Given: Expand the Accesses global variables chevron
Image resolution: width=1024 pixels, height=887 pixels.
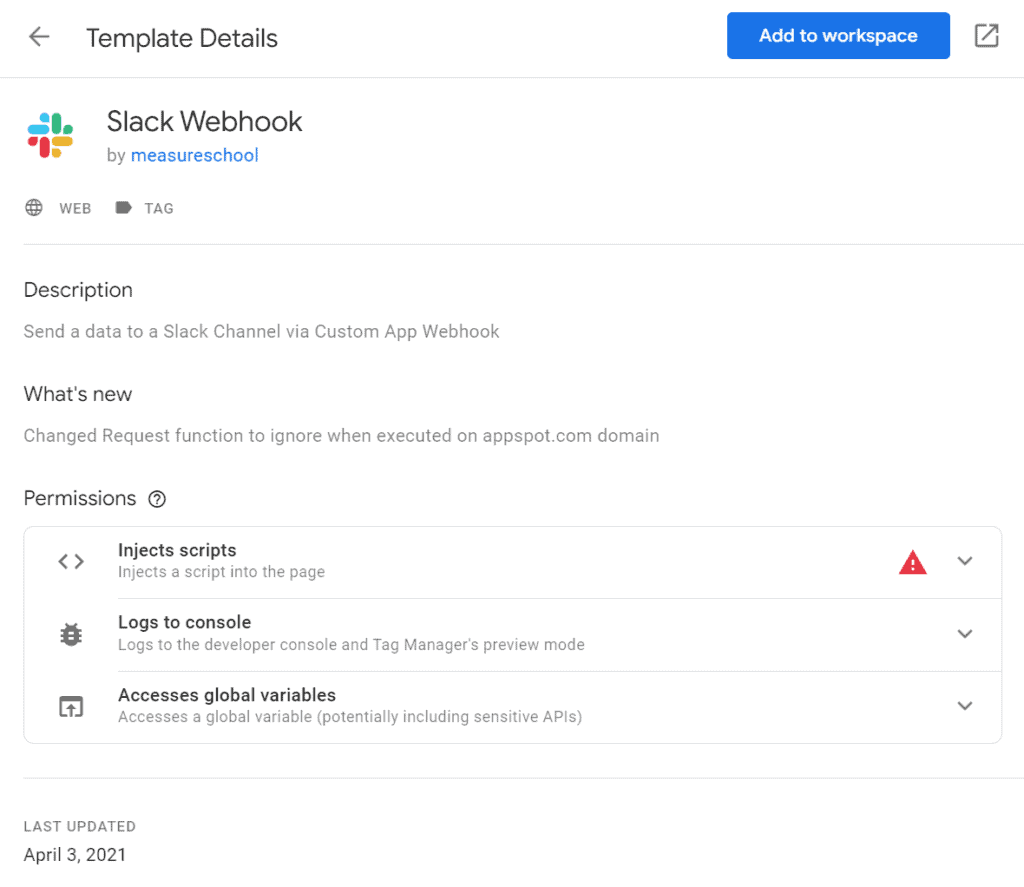Looking at the screenshot, I should (965, 706).
